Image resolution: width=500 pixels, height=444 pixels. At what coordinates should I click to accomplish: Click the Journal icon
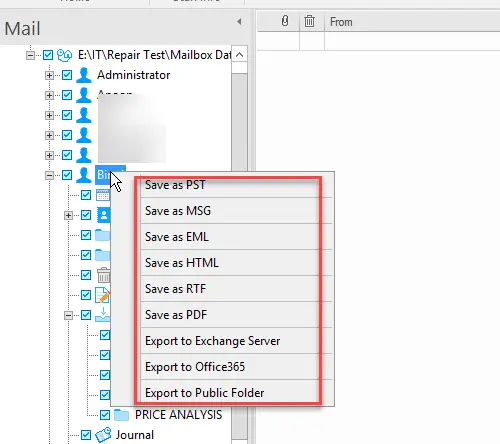point(103,435)
